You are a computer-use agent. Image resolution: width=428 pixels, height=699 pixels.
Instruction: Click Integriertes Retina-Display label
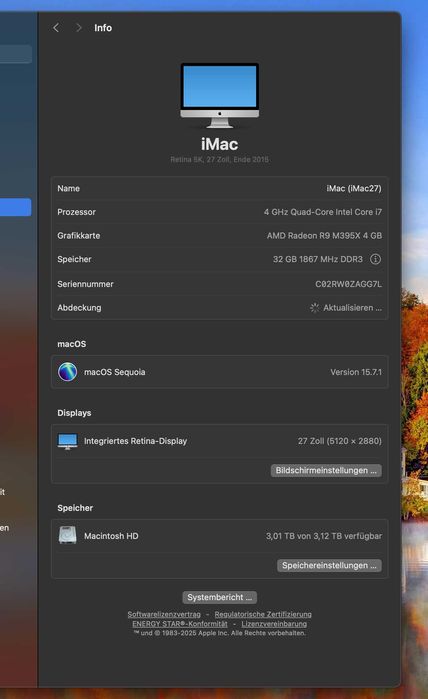point(136,441)
